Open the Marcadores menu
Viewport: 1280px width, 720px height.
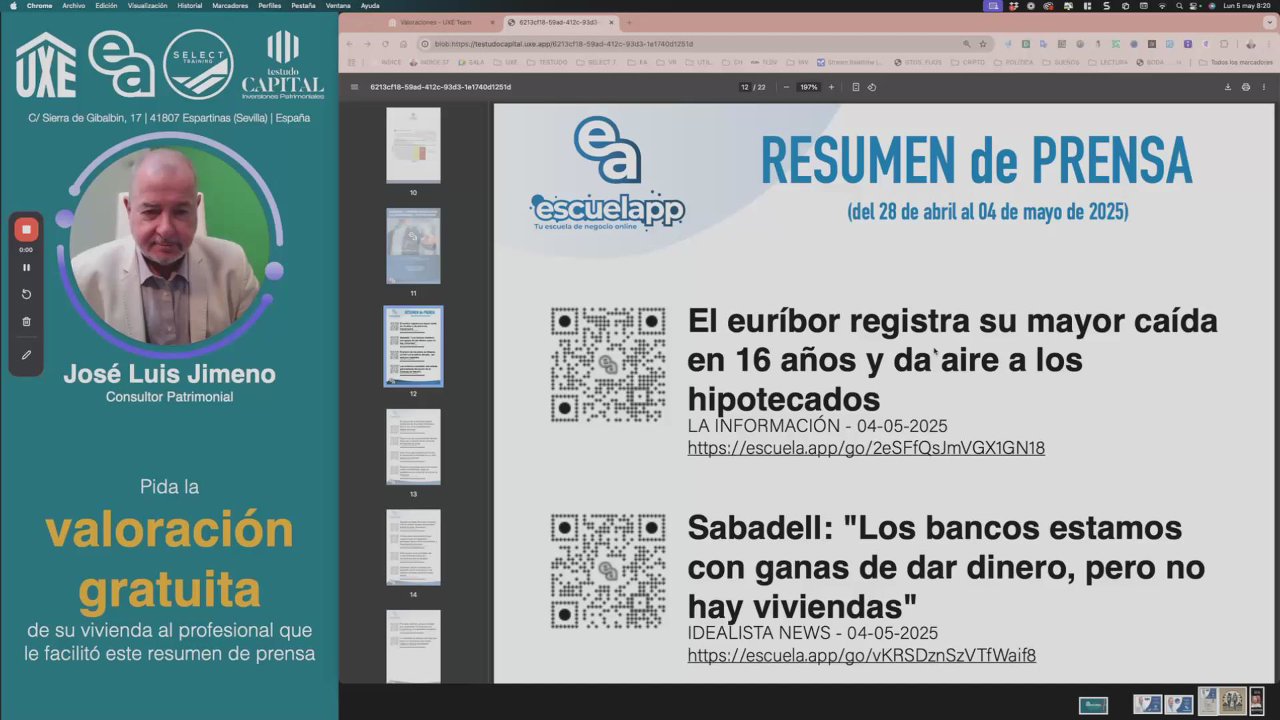pyautogui.click(x=230, y=5)
